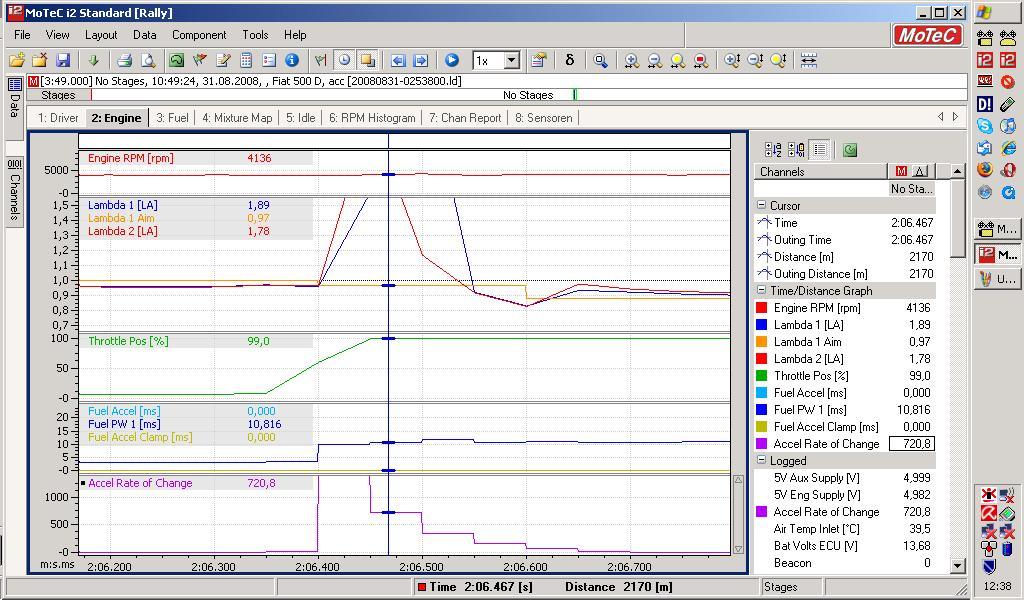Open the playback speed 1x dropdown
Screen dimensions: 1024x600
tap(512, 61)
